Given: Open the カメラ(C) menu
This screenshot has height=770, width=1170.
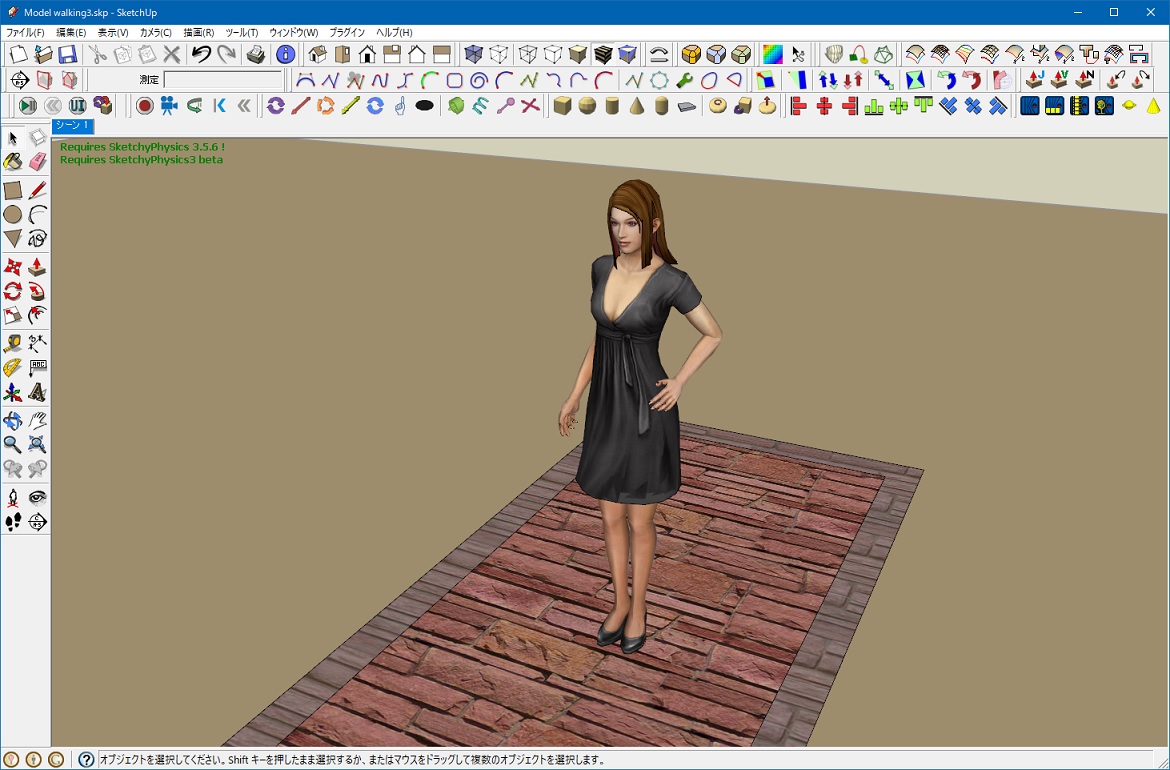Looking at the screenshot, I should pyautogui.click(x=155, y=33).
